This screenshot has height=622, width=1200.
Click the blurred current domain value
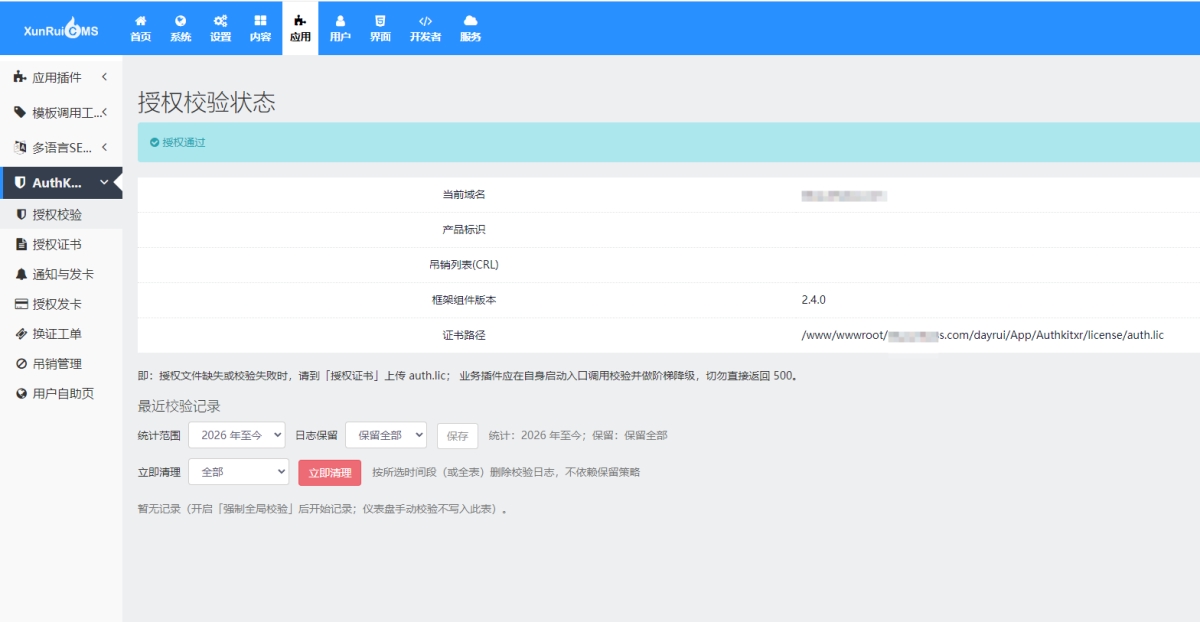844,195
